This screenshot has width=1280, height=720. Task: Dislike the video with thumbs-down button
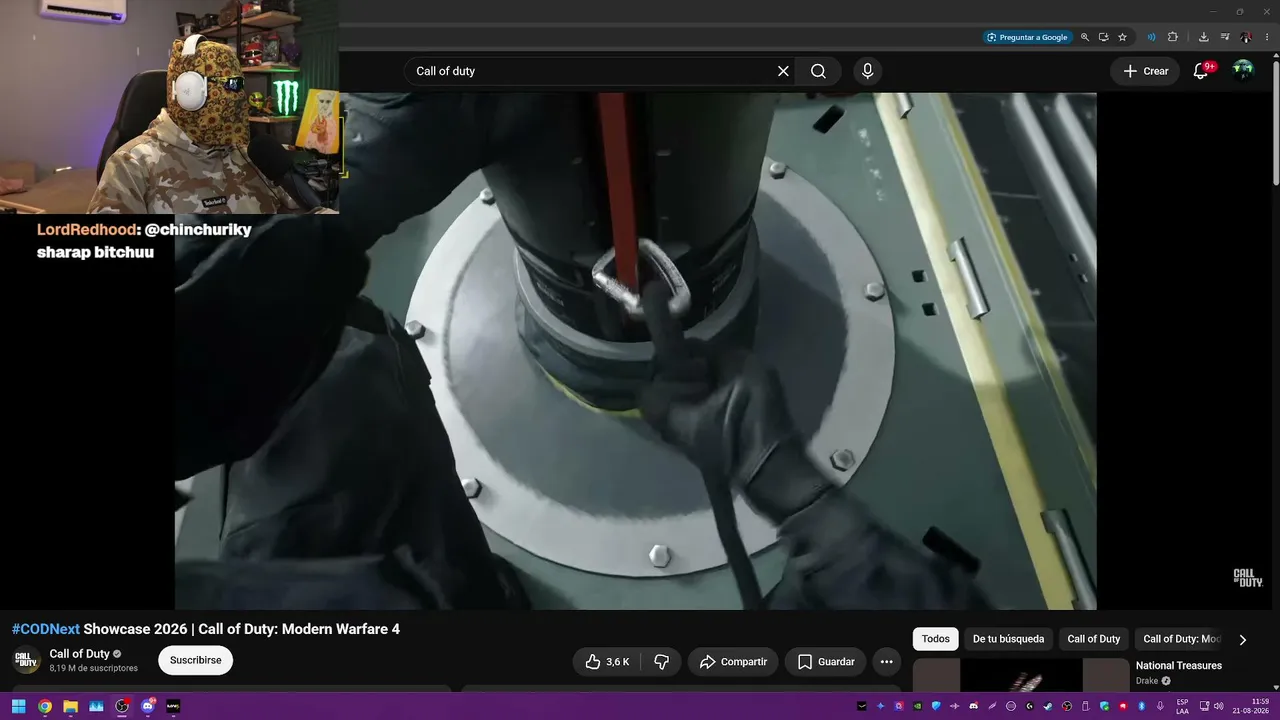(x=661, y=662)
